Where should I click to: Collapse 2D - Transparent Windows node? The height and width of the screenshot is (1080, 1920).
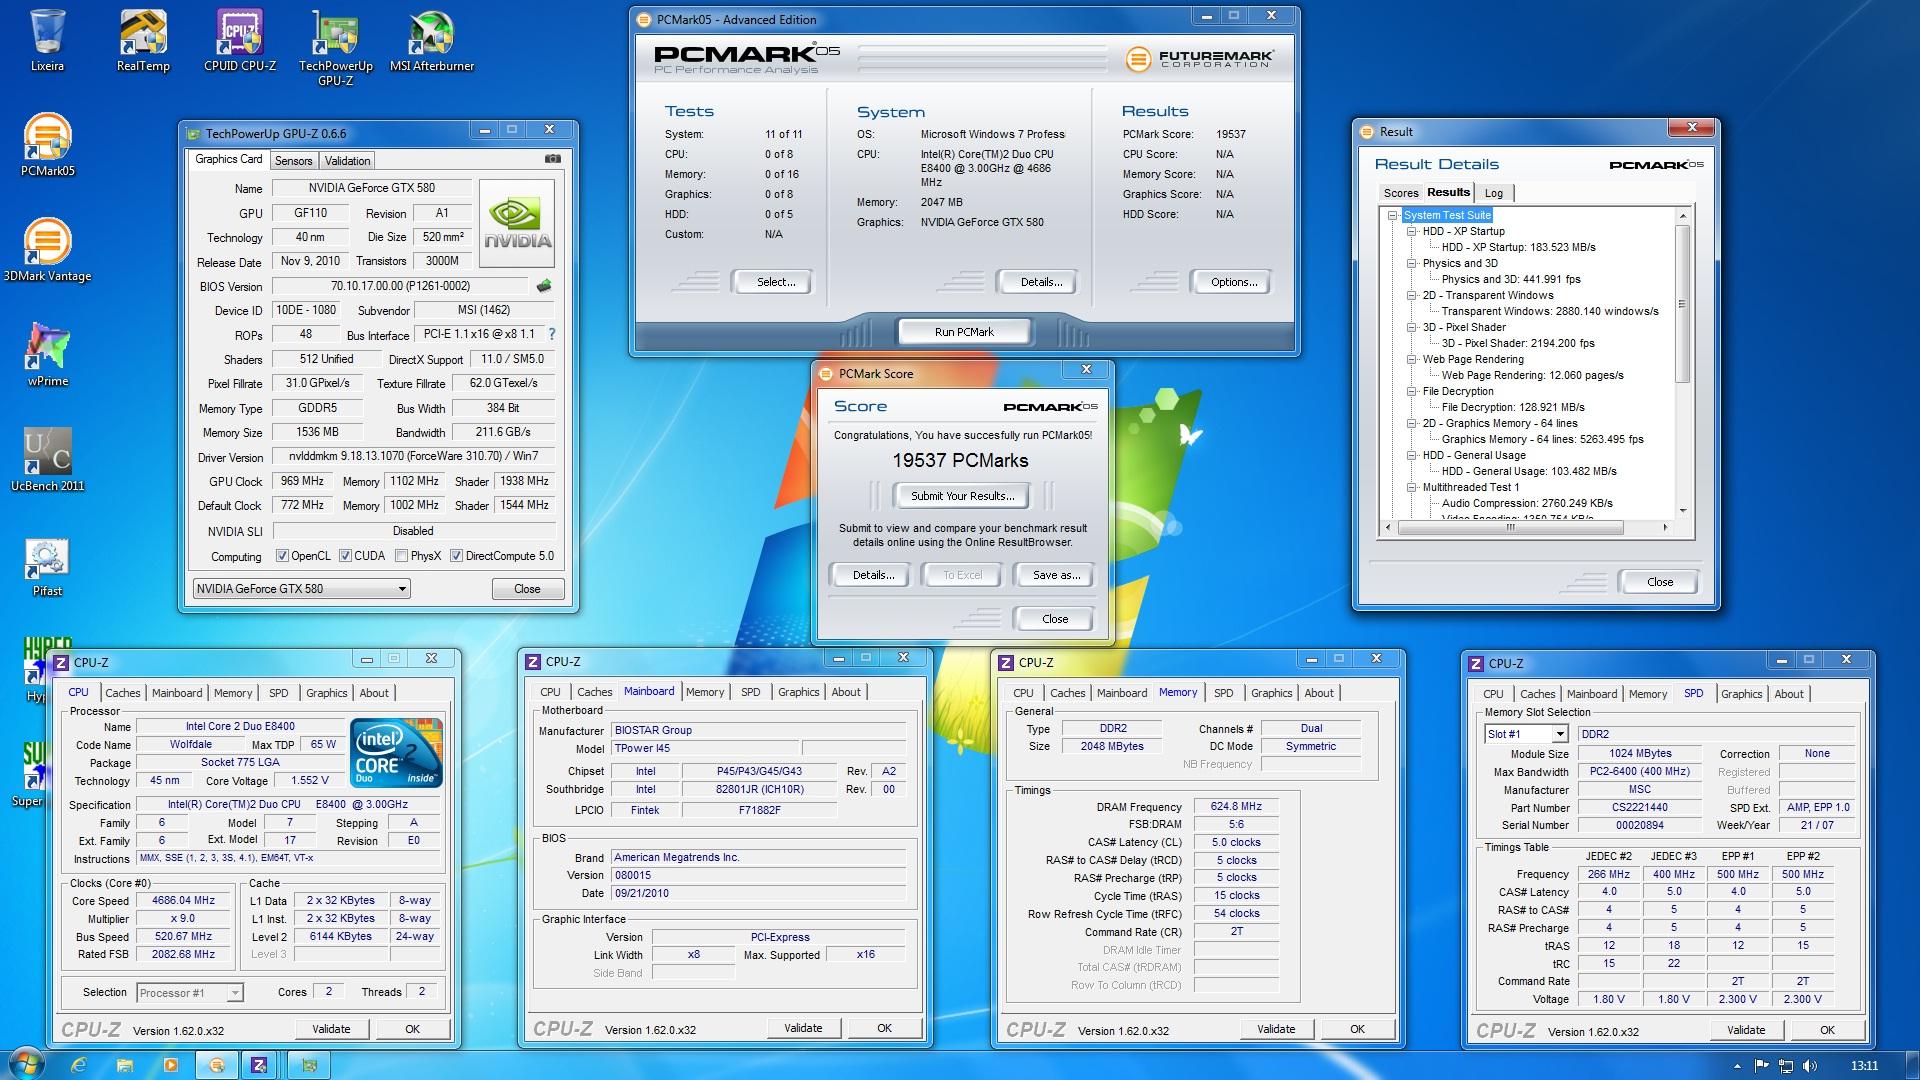[x=1412, y=295]
